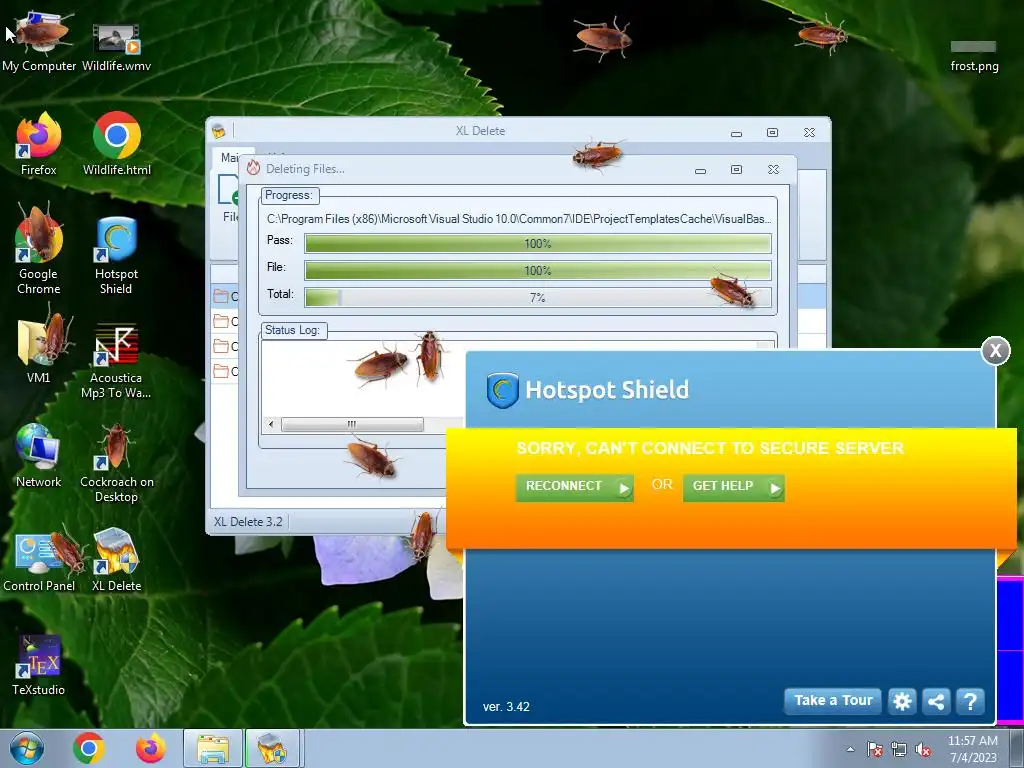Viewport: 1024px width, 768px height.
Task: Launch Cockroach on Desktop shortcut
Action: click(x=116, y=462)
